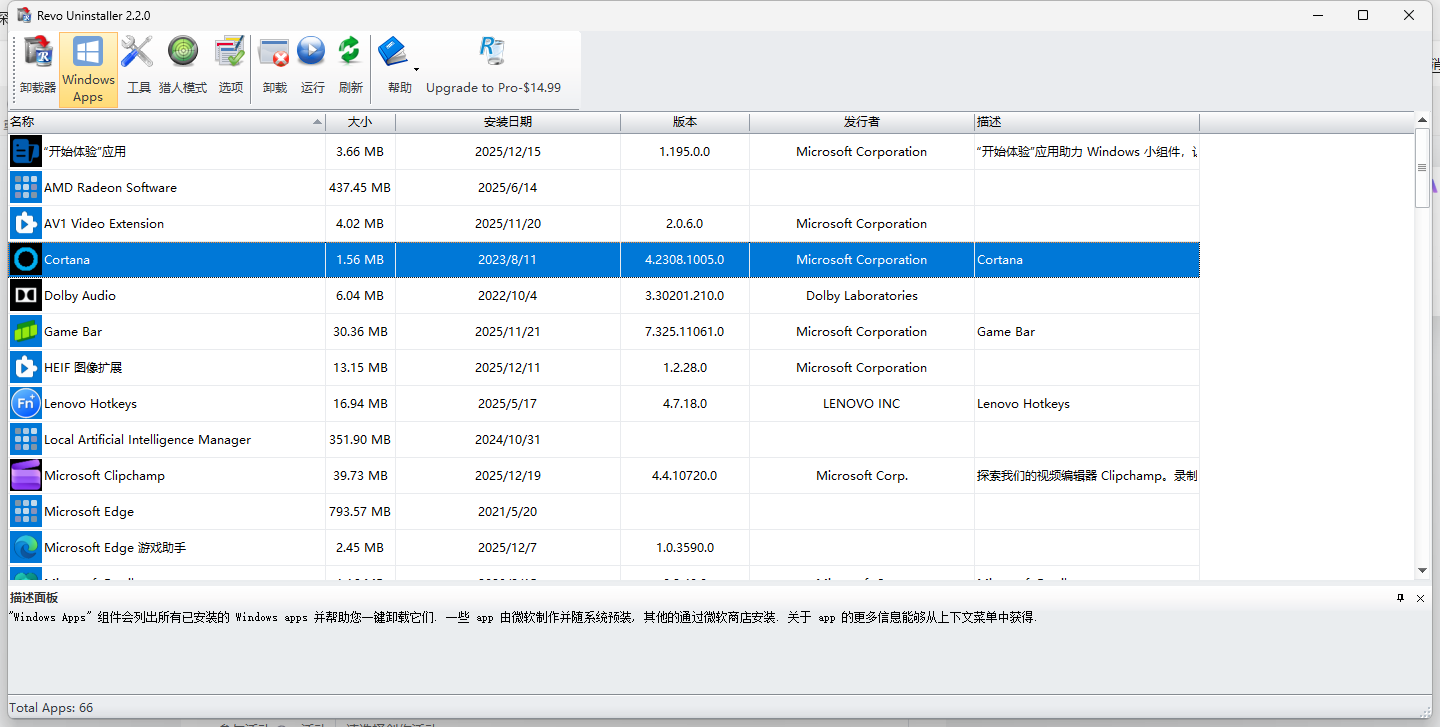Click the Microsoft Edge 游戏助手 icon
The image size is (1440, 727).
pos(26,548)
